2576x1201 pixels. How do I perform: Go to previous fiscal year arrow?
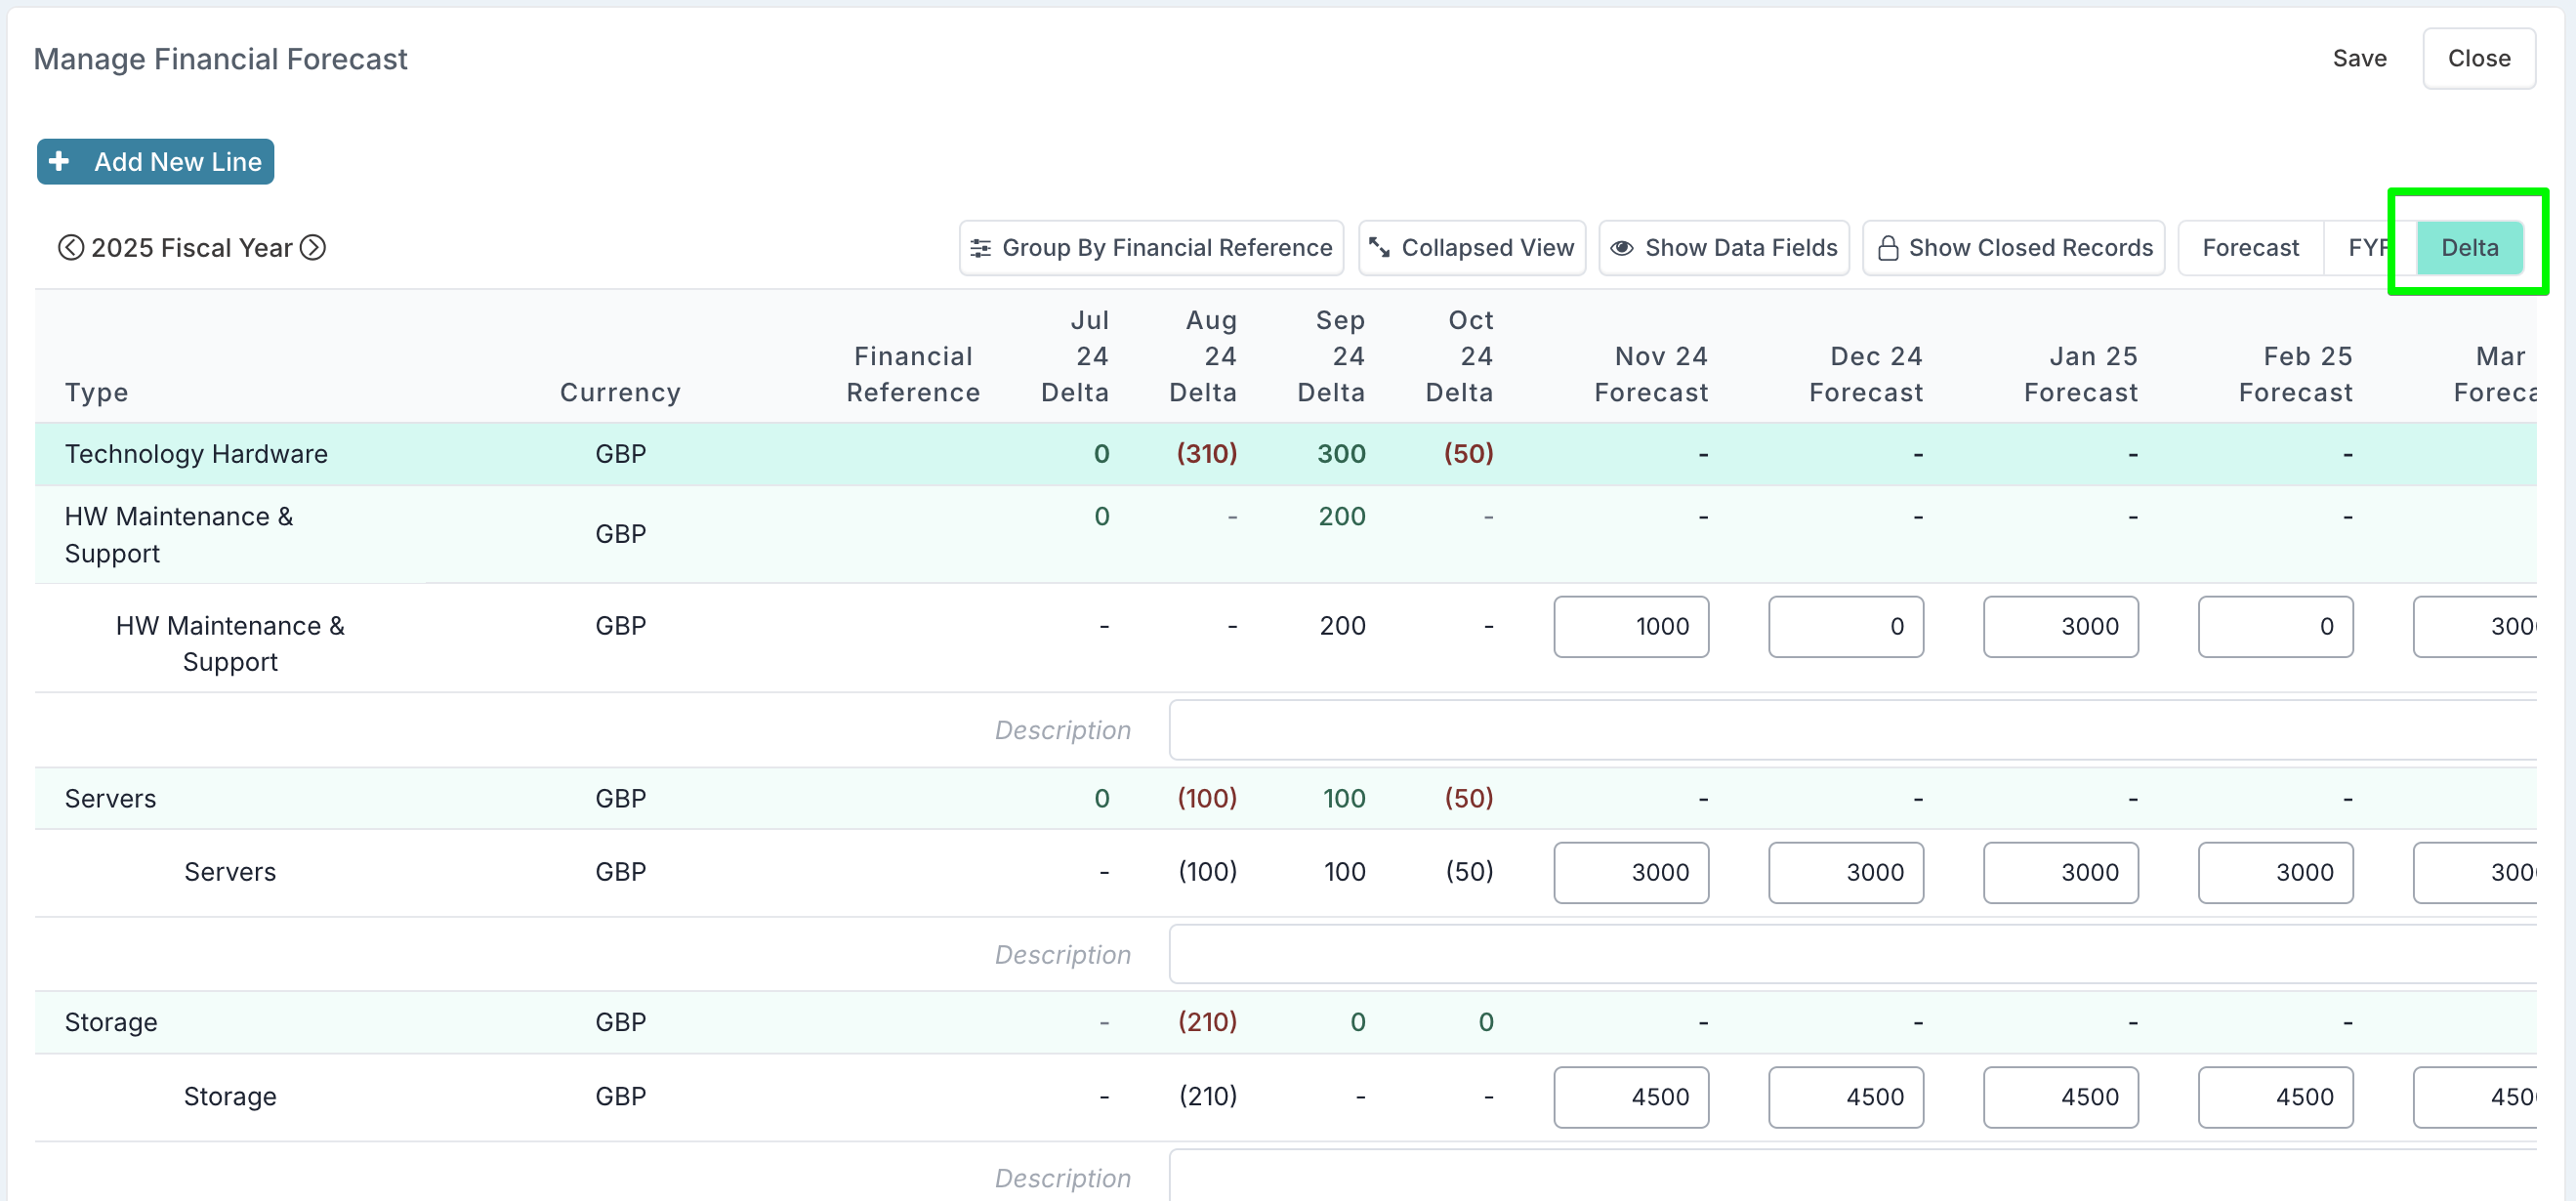coord(70,247)
